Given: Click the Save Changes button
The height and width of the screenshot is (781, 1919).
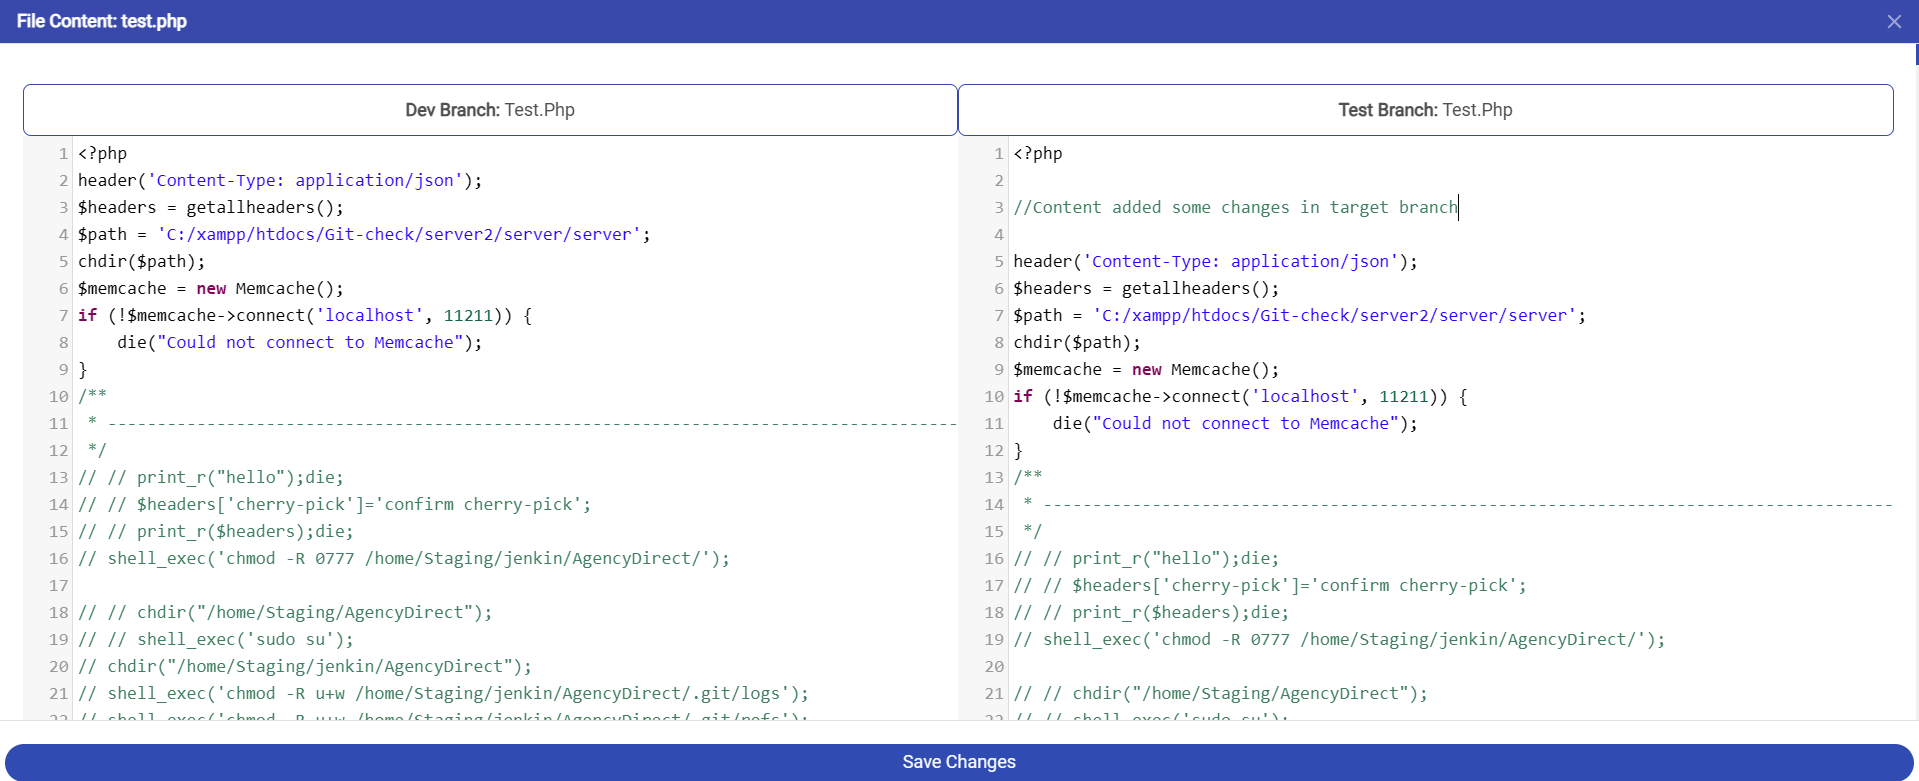Looking at the screenshot, I should (958, 762).
